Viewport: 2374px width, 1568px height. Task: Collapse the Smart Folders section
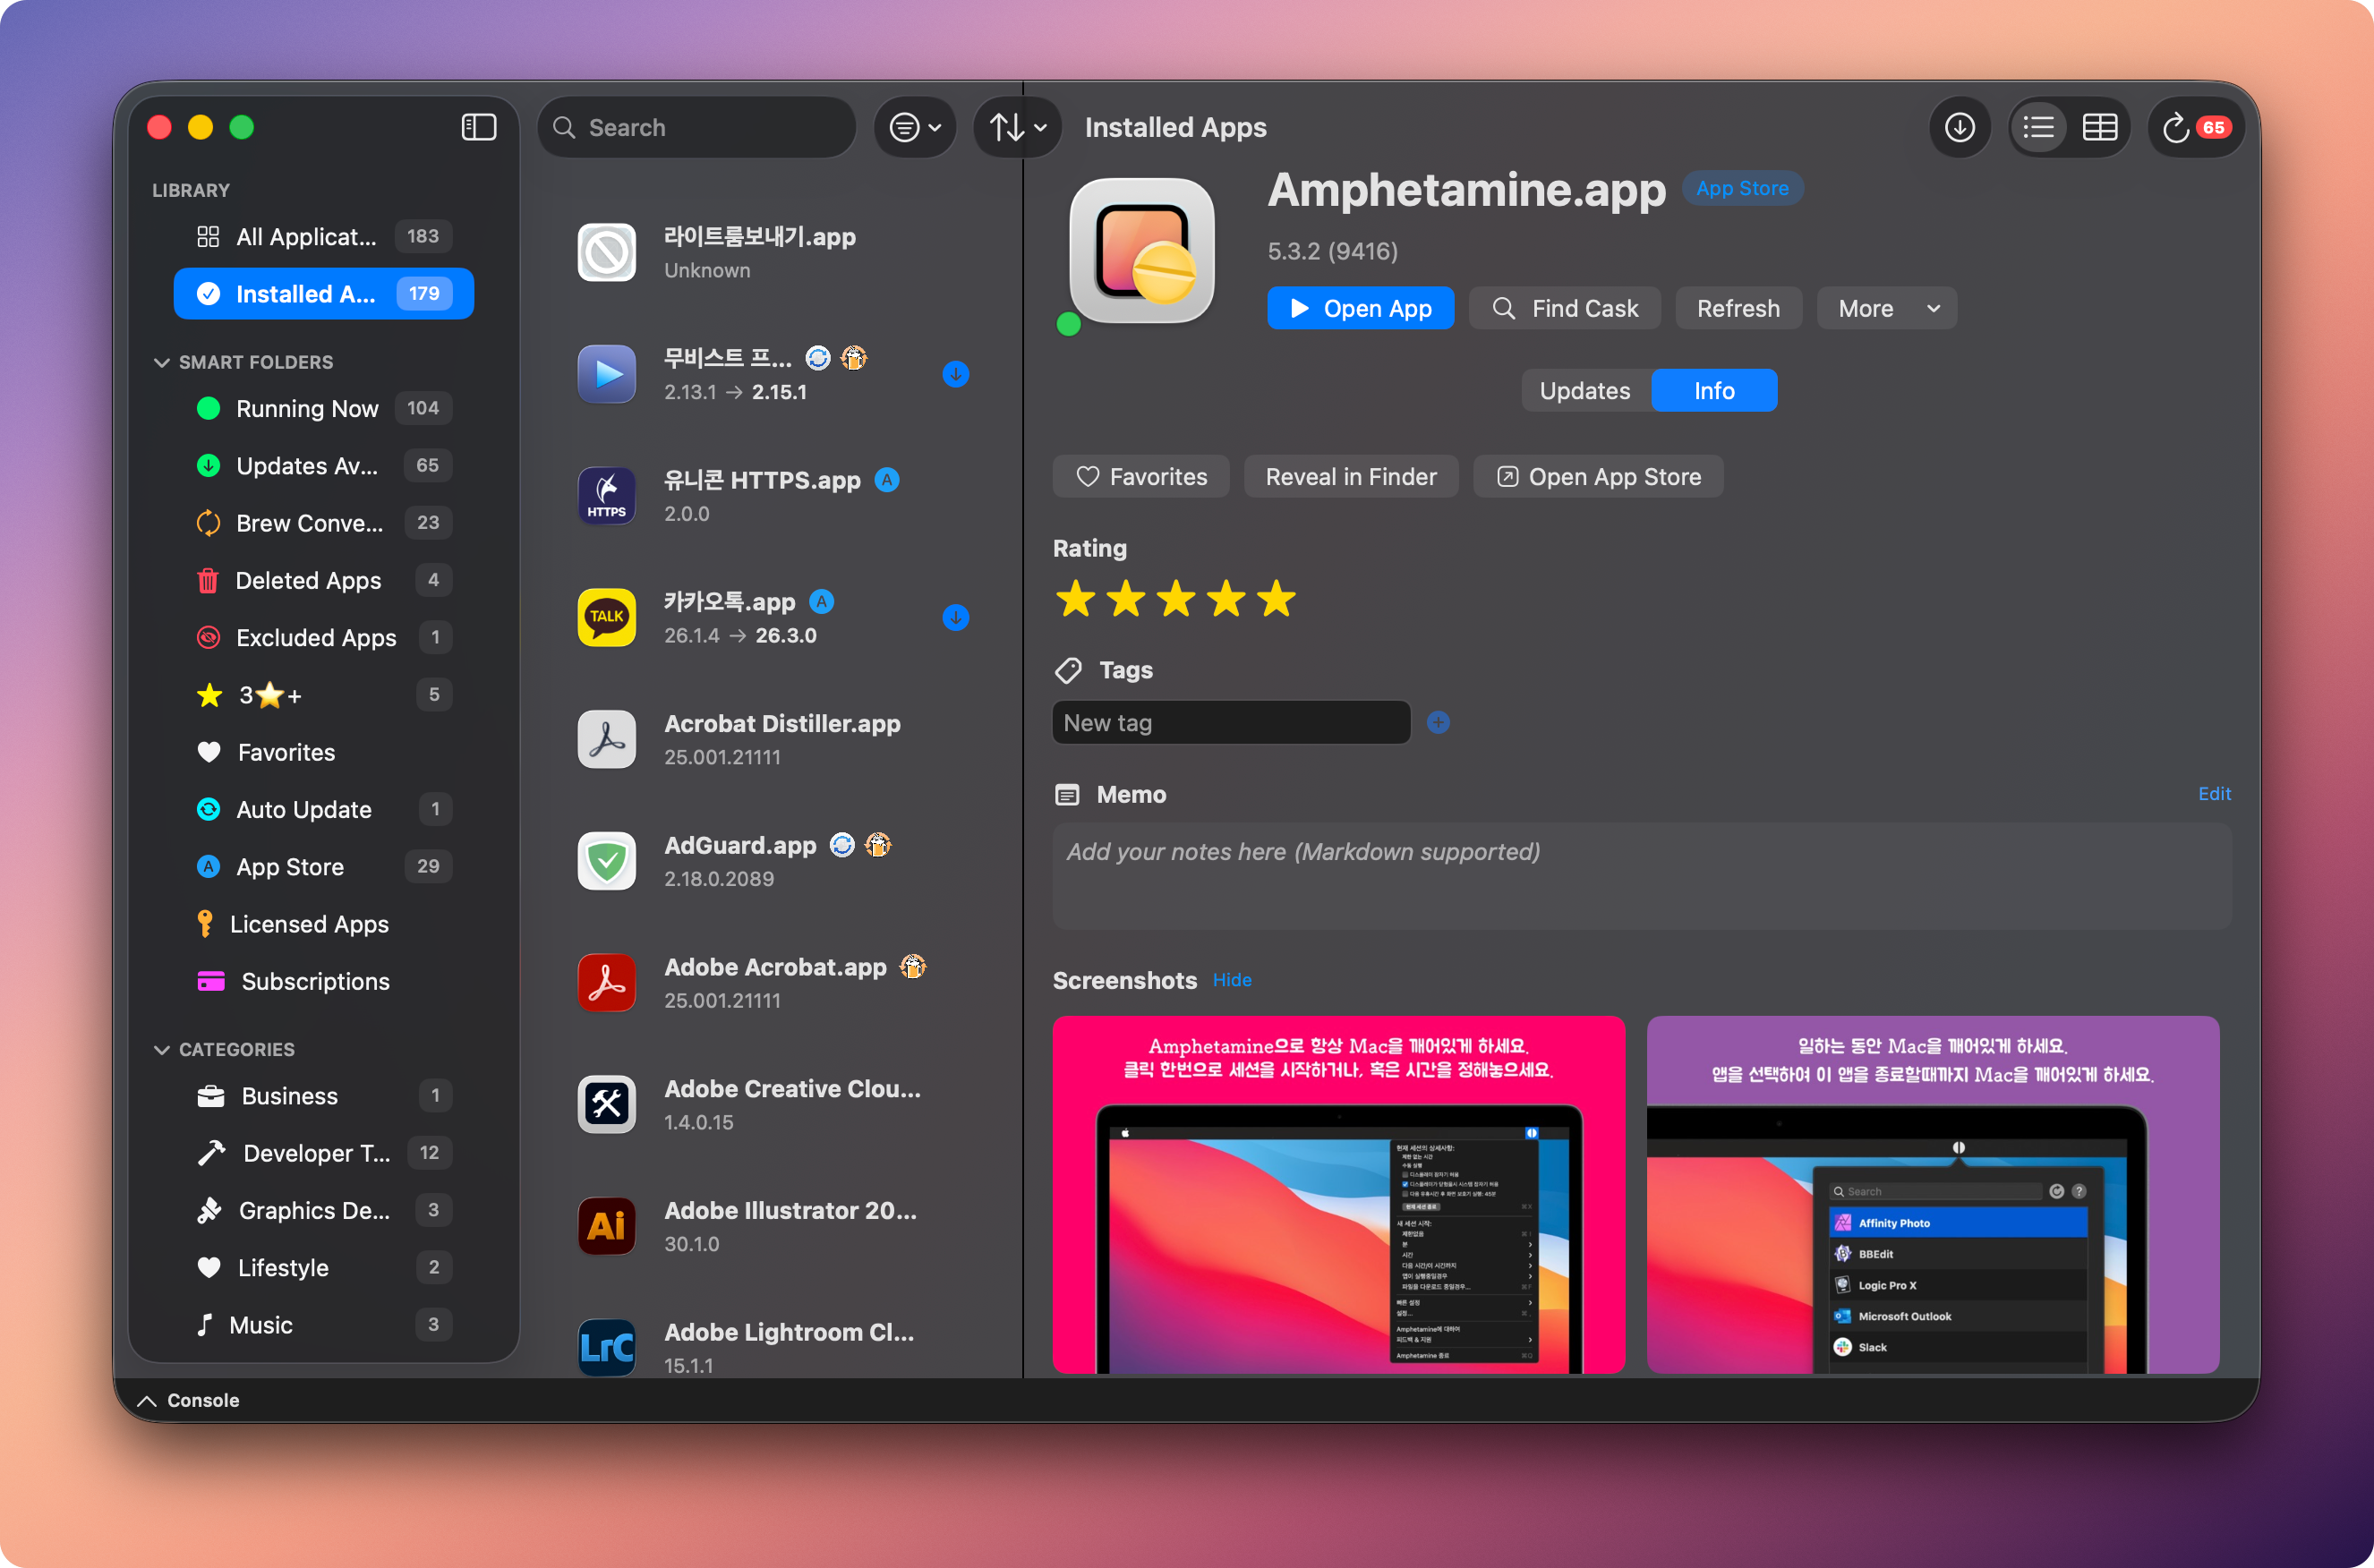click(x=162, y=362)
